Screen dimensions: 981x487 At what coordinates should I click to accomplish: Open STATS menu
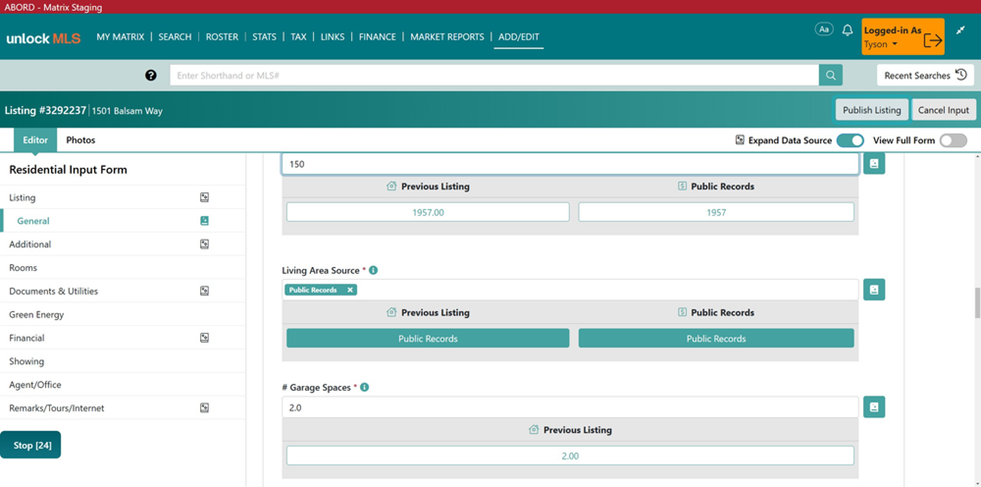264,37
